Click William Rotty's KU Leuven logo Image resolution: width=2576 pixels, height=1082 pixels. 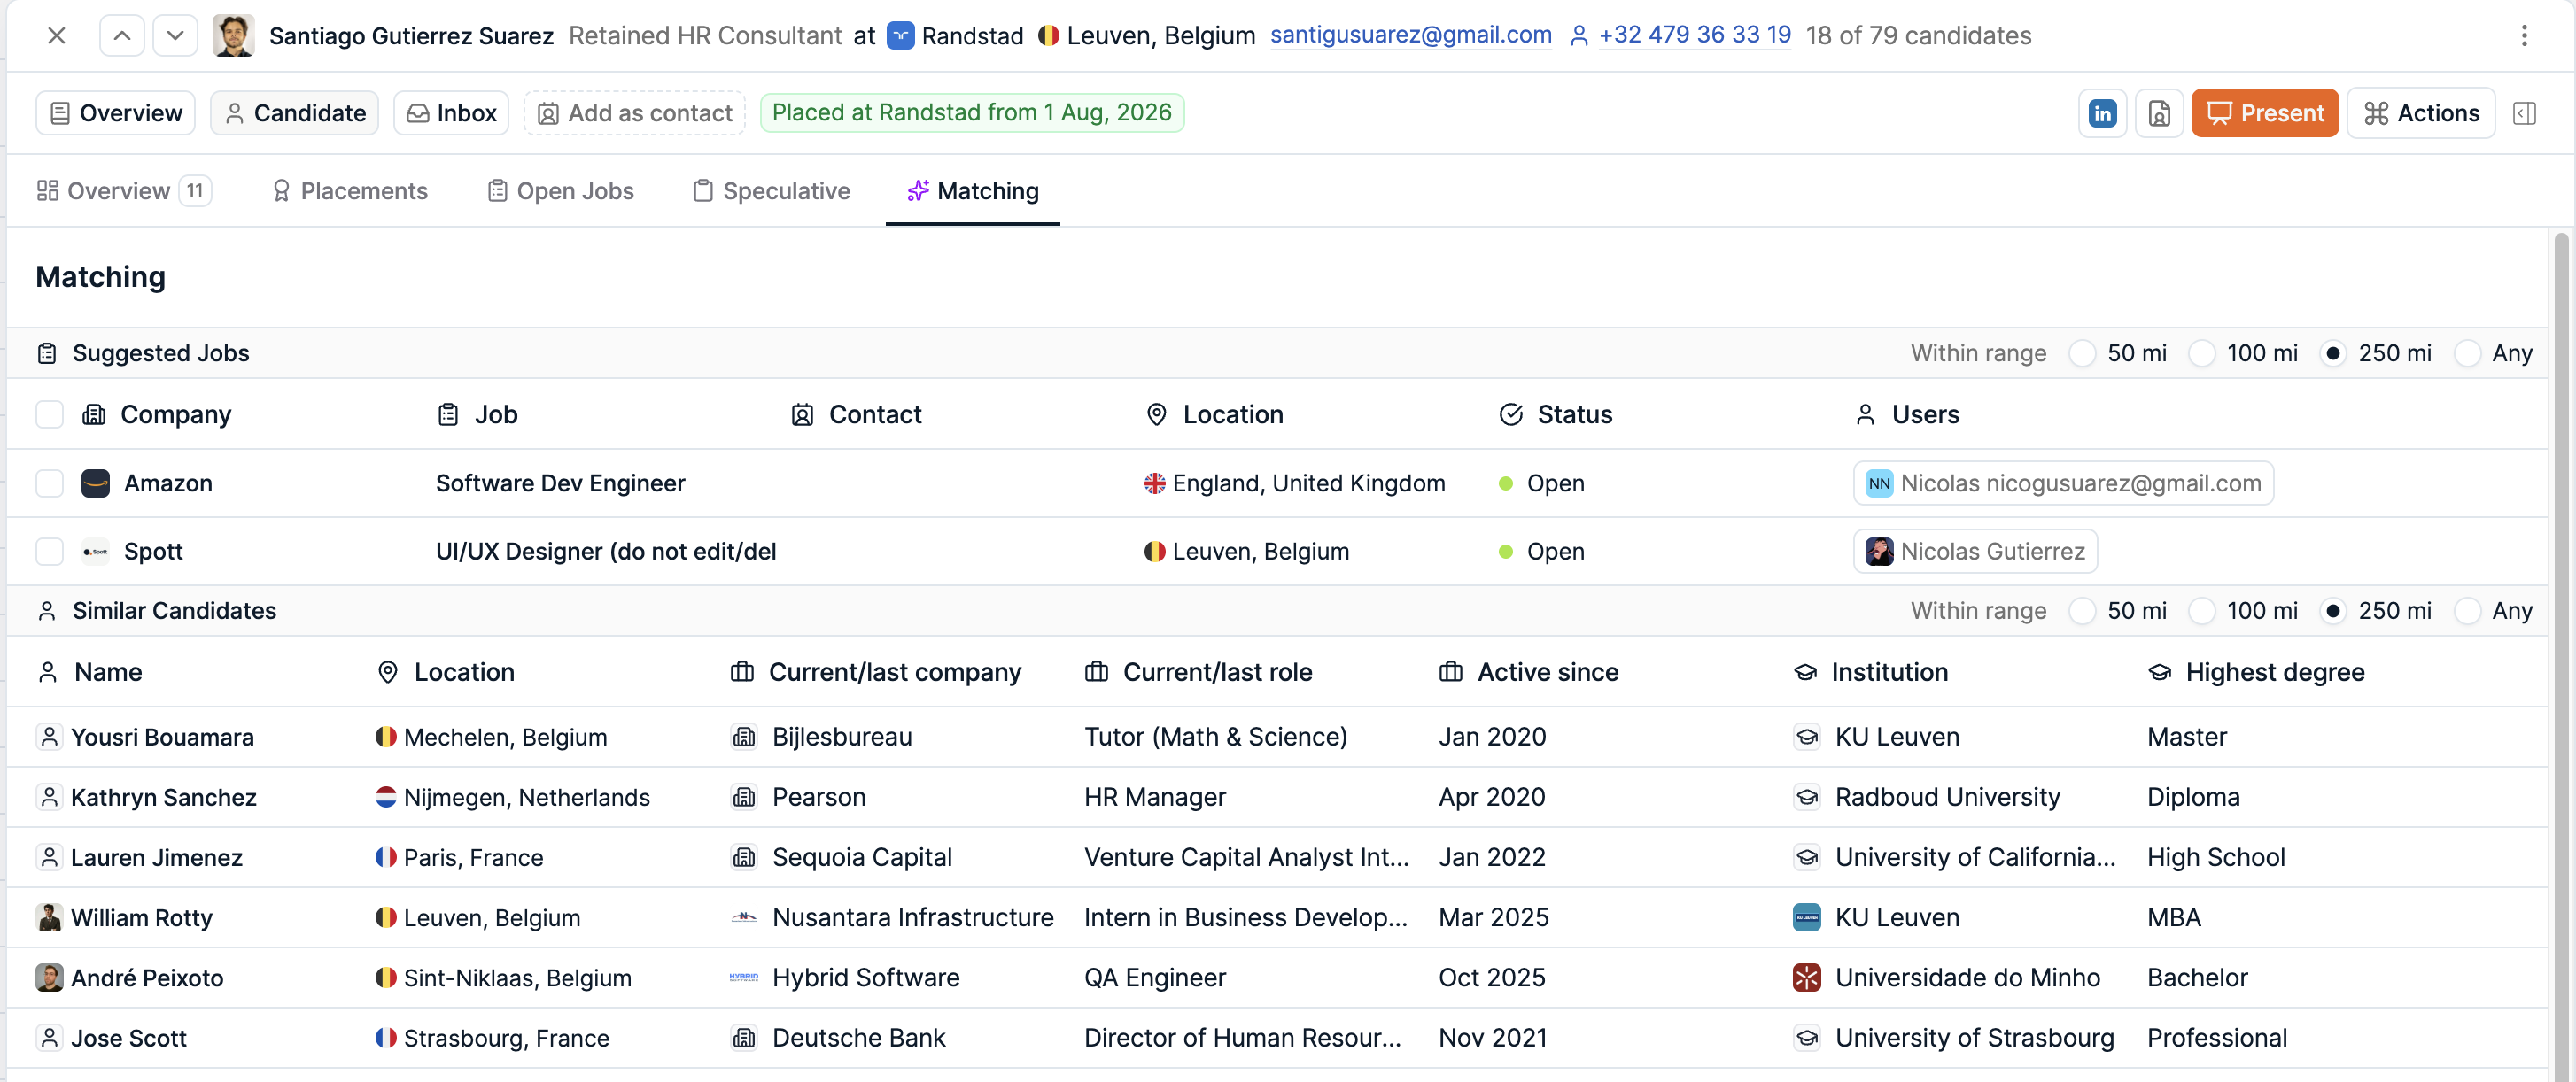tap(1806, 918)
